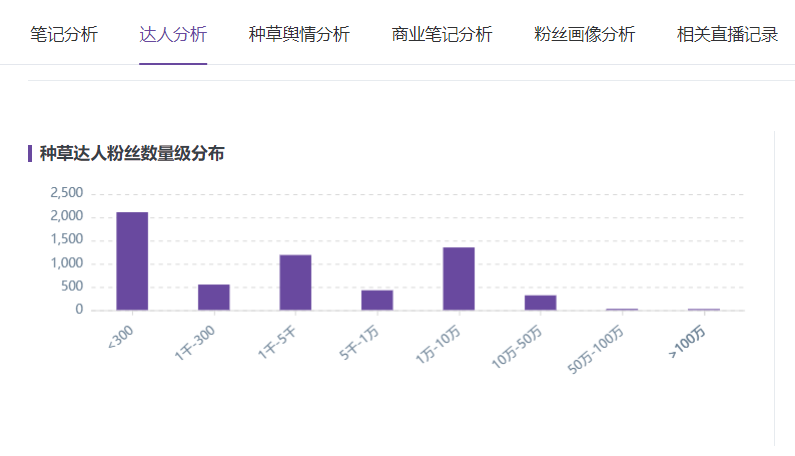Go to the 商业笔记分析 tab

pyautogui.click(x=442, y=35)
